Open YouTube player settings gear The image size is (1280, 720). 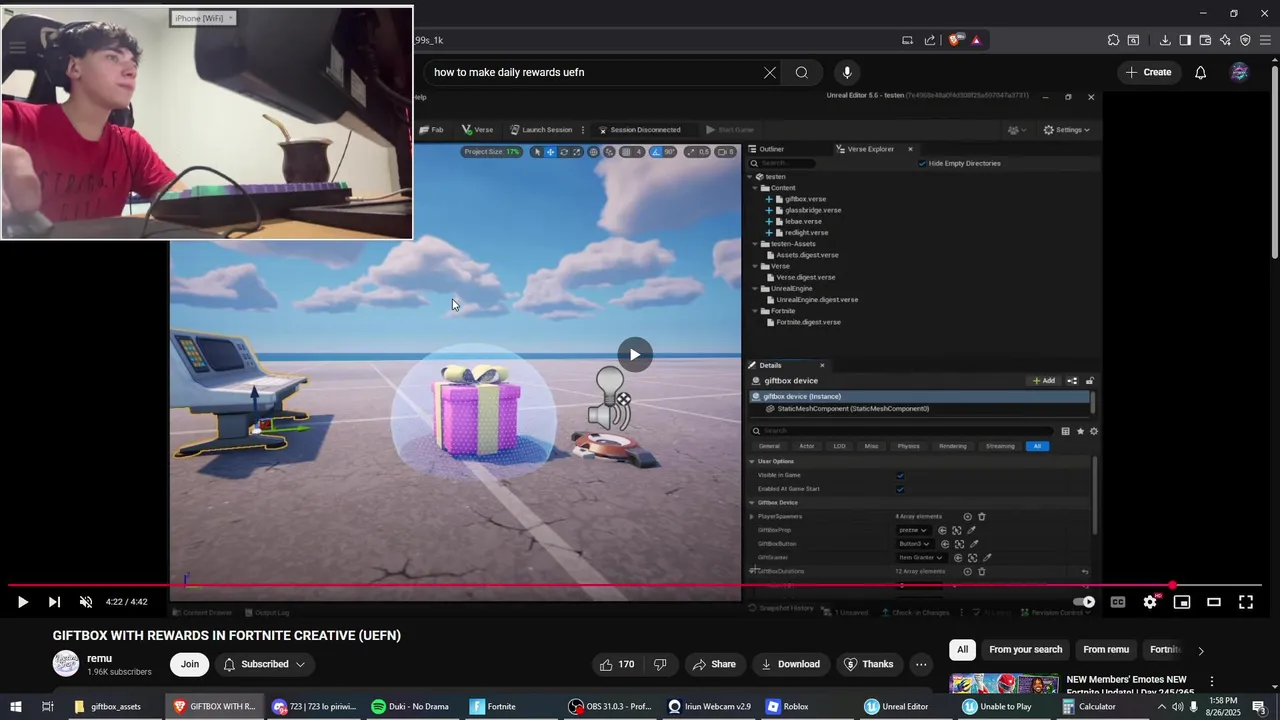coord(1150,602)
